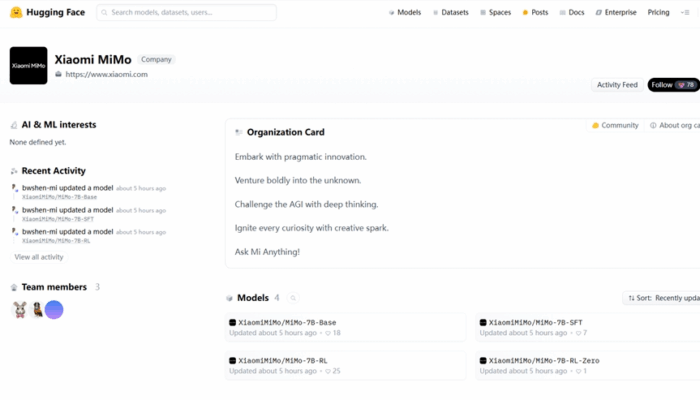Focus the search models, datasets, users field
700x400 pixels.
187,12
